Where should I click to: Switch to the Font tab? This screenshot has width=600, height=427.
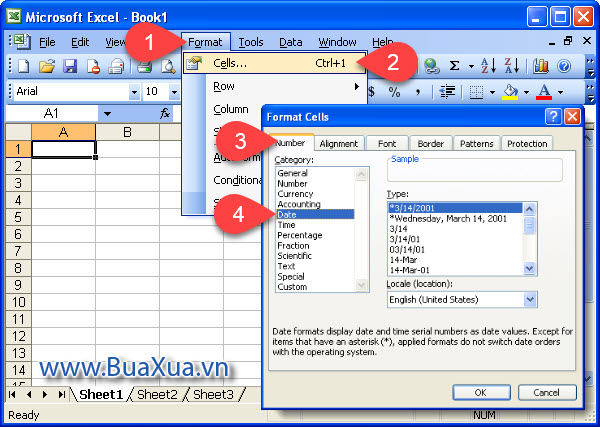387,143
